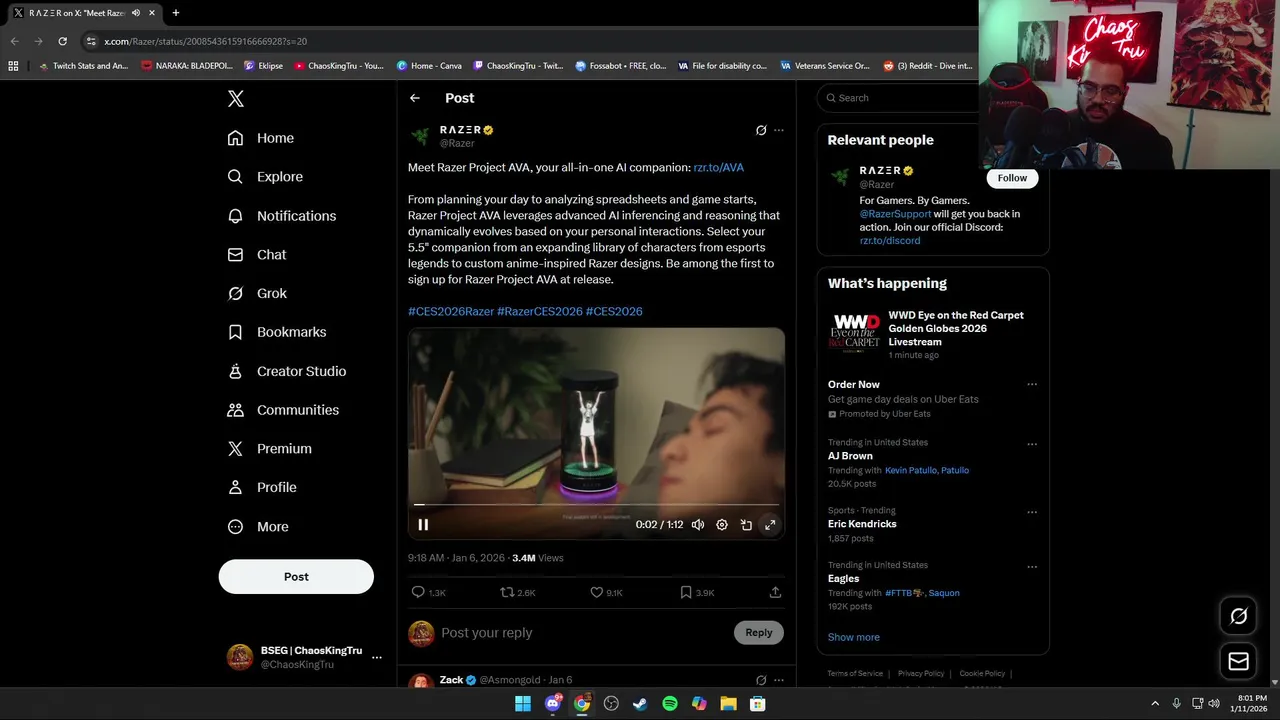This screenshot has width=1280, height=720.
Task: Open the #CES2026Razer hashtag
Action: click(451, 312)
